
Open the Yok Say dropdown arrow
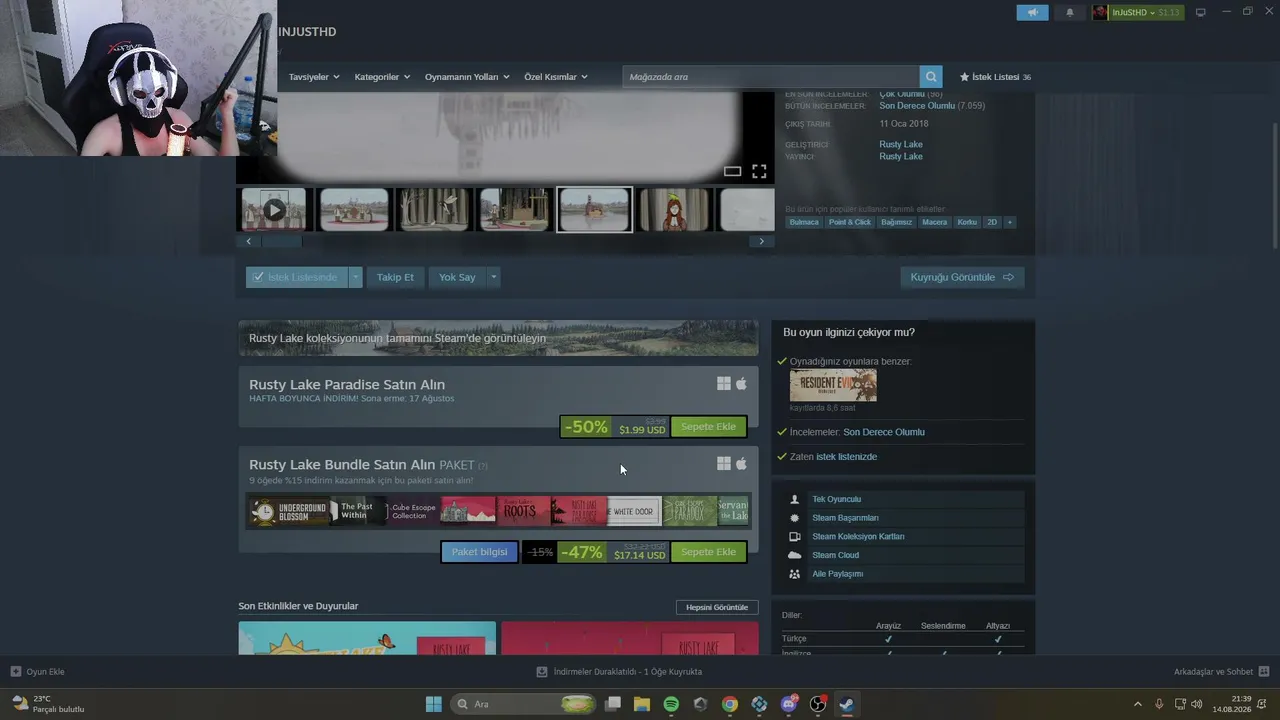[493, 277]
